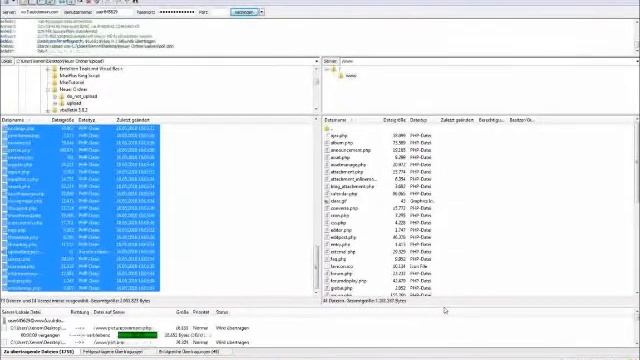Open the Zu übertragende Dateien queue tab
The image size is (640, 360).
[39, 351]
